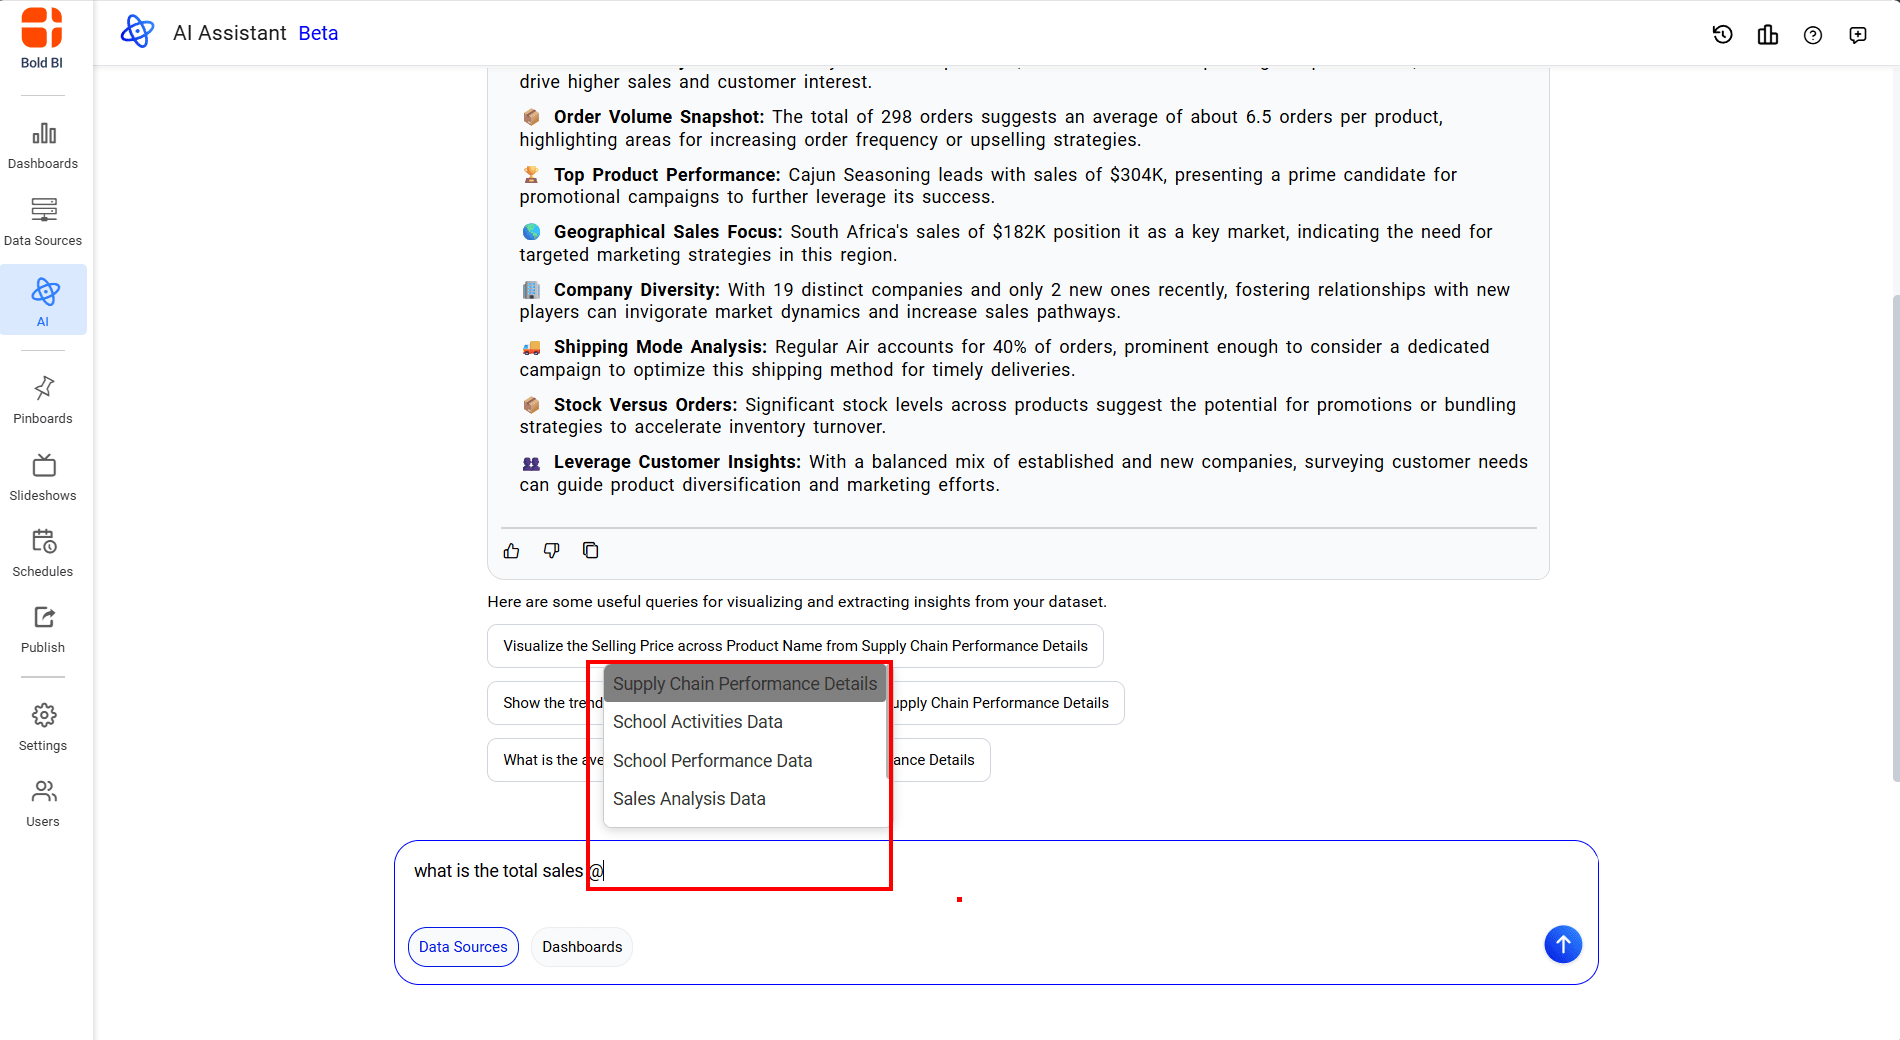Open Pinboards from the sidebar
Image resolution: width=1900 pixels, height=1040 pixels.
coord(43,400)
